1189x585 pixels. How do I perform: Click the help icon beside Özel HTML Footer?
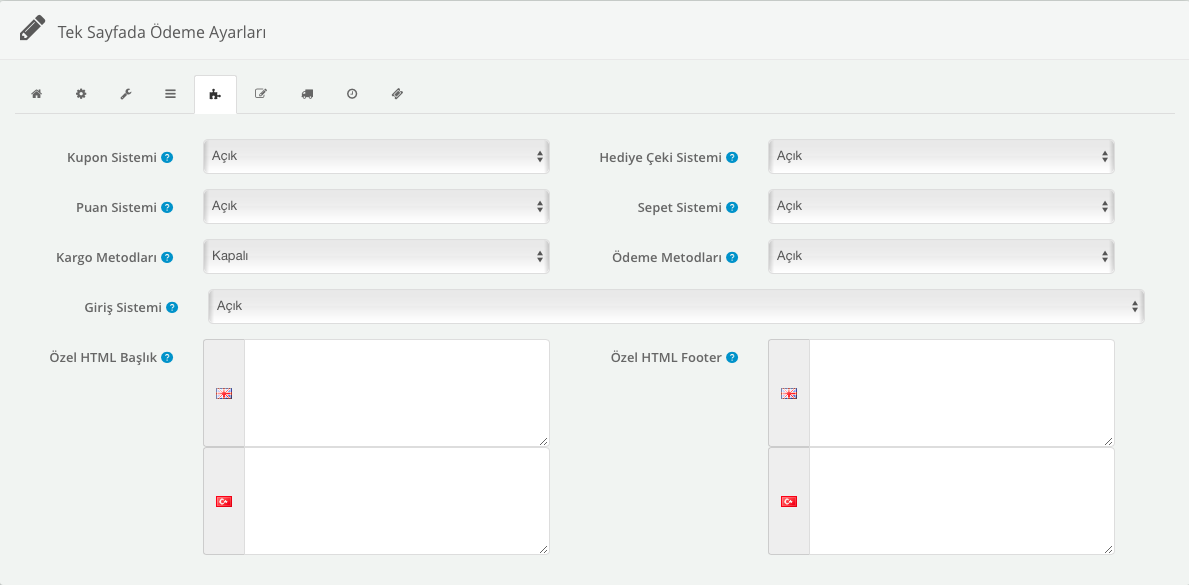point(732,358)
